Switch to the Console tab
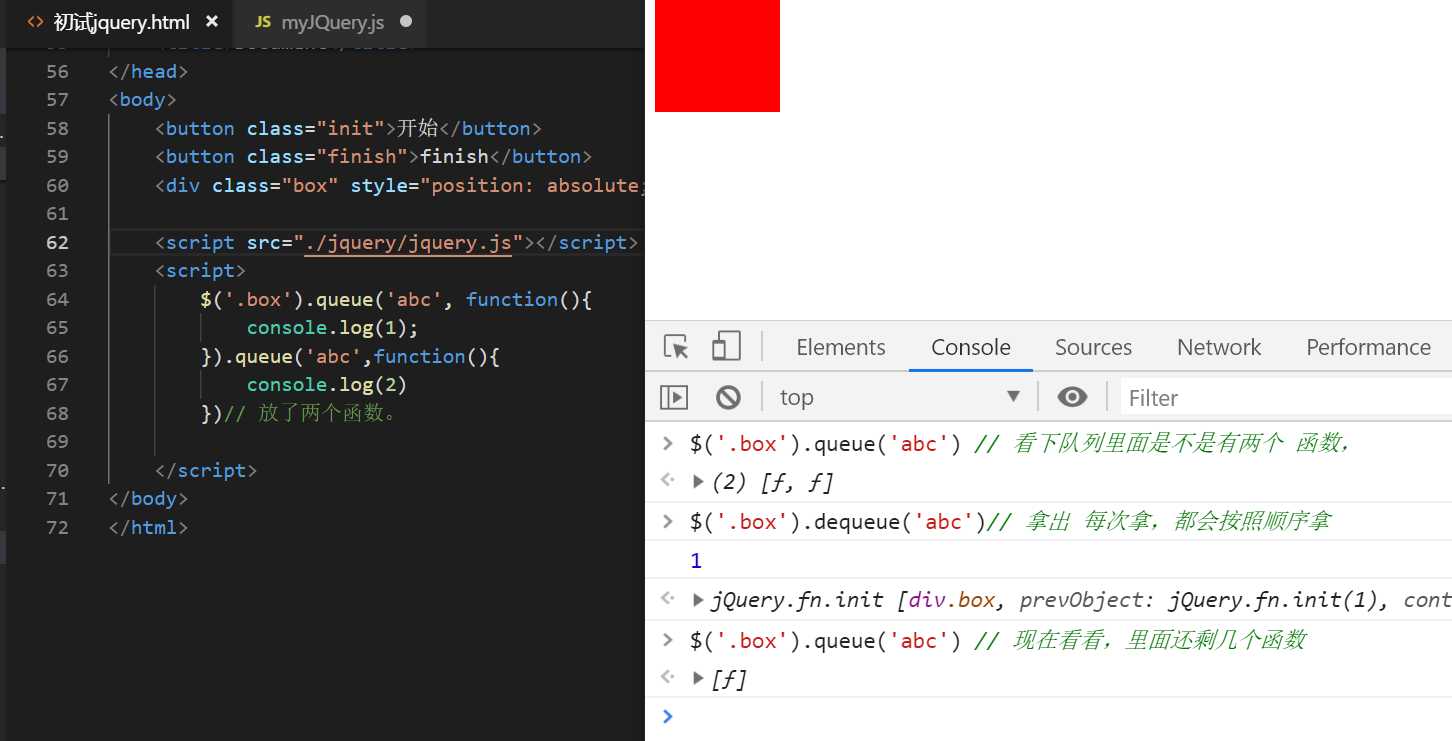The height and width of the screenshot is (741, 1452). [971, 347]
